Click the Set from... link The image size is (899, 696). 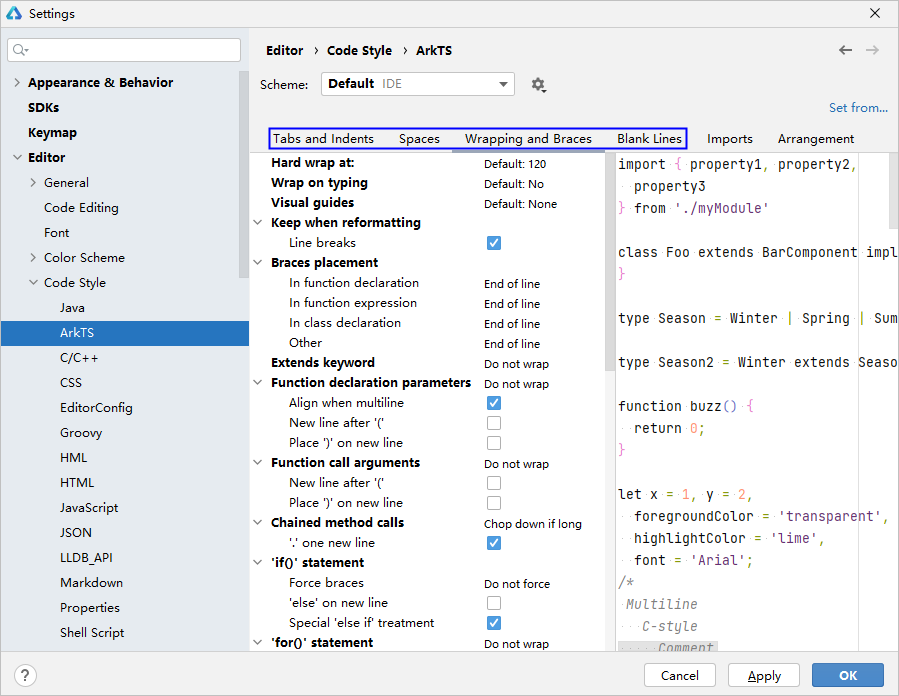click(x=858, y=108)
